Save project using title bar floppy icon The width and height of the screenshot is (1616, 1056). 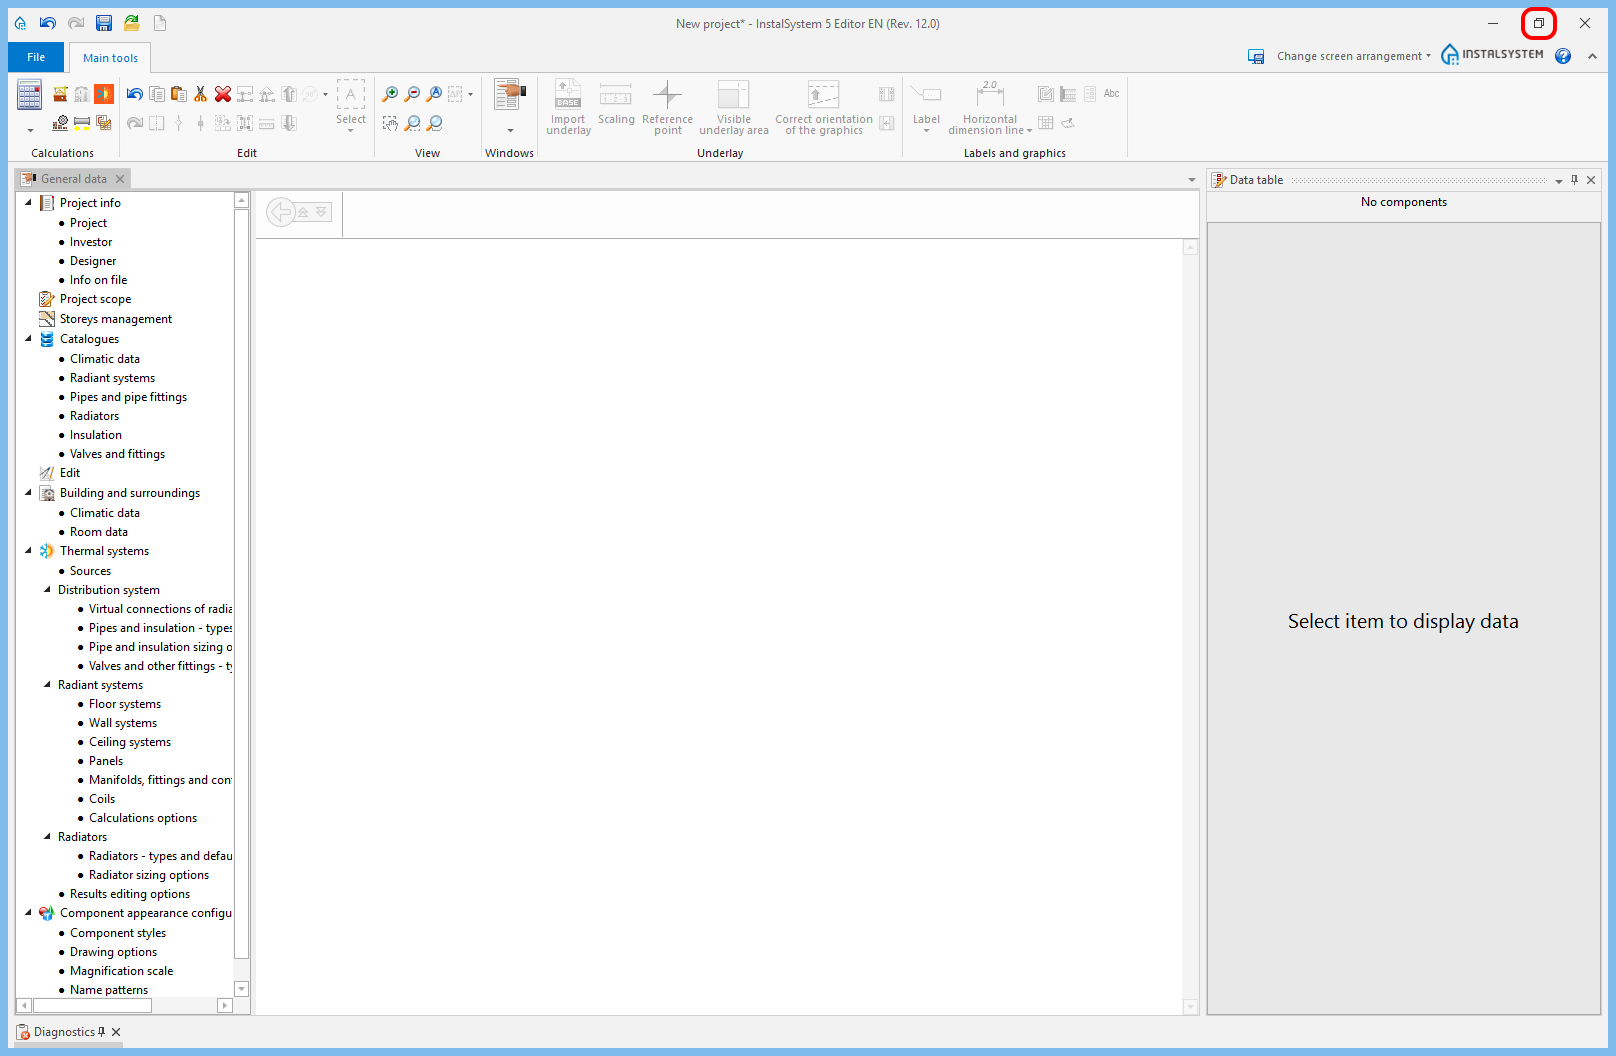(x=103, y=23)
